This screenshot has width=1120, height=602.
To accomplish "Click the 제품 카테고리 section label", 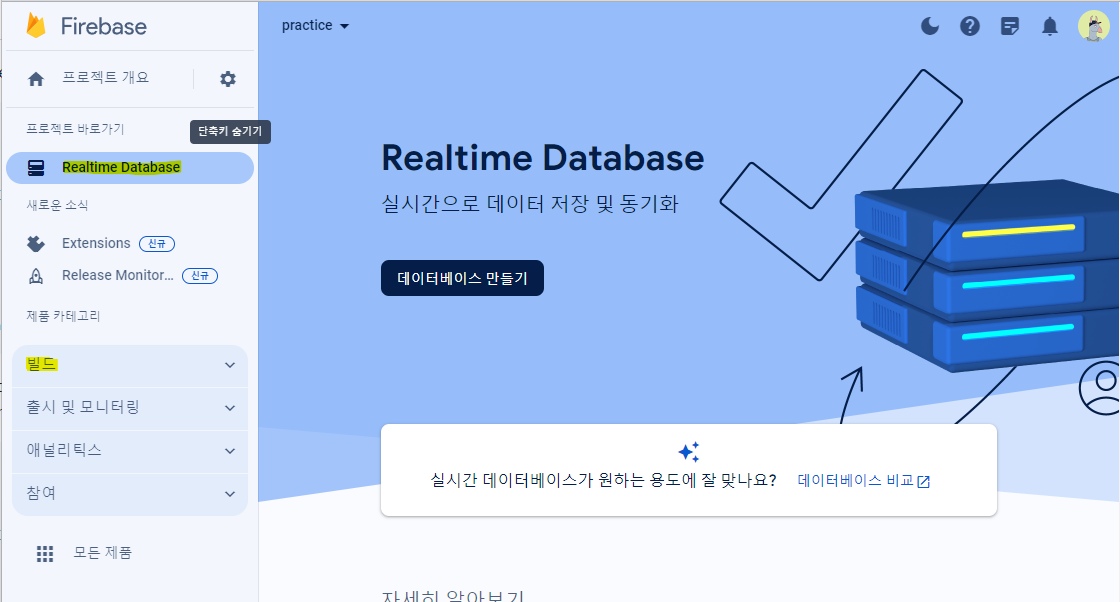I will (x=63, y=316).
